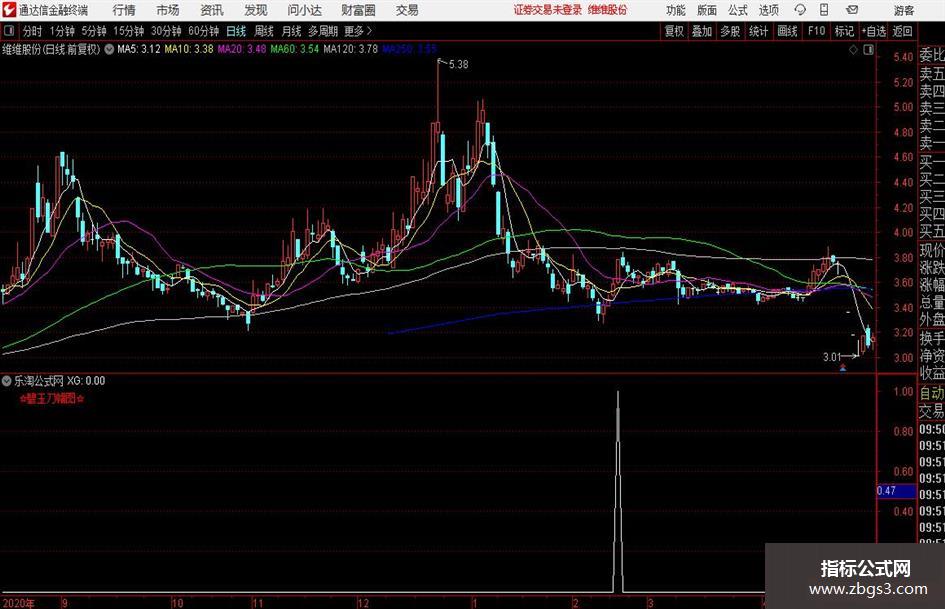The width and height of the screenshot is (945, 609).
Task: Open the 财富圈 menu
Action: [x=358, y=10]
